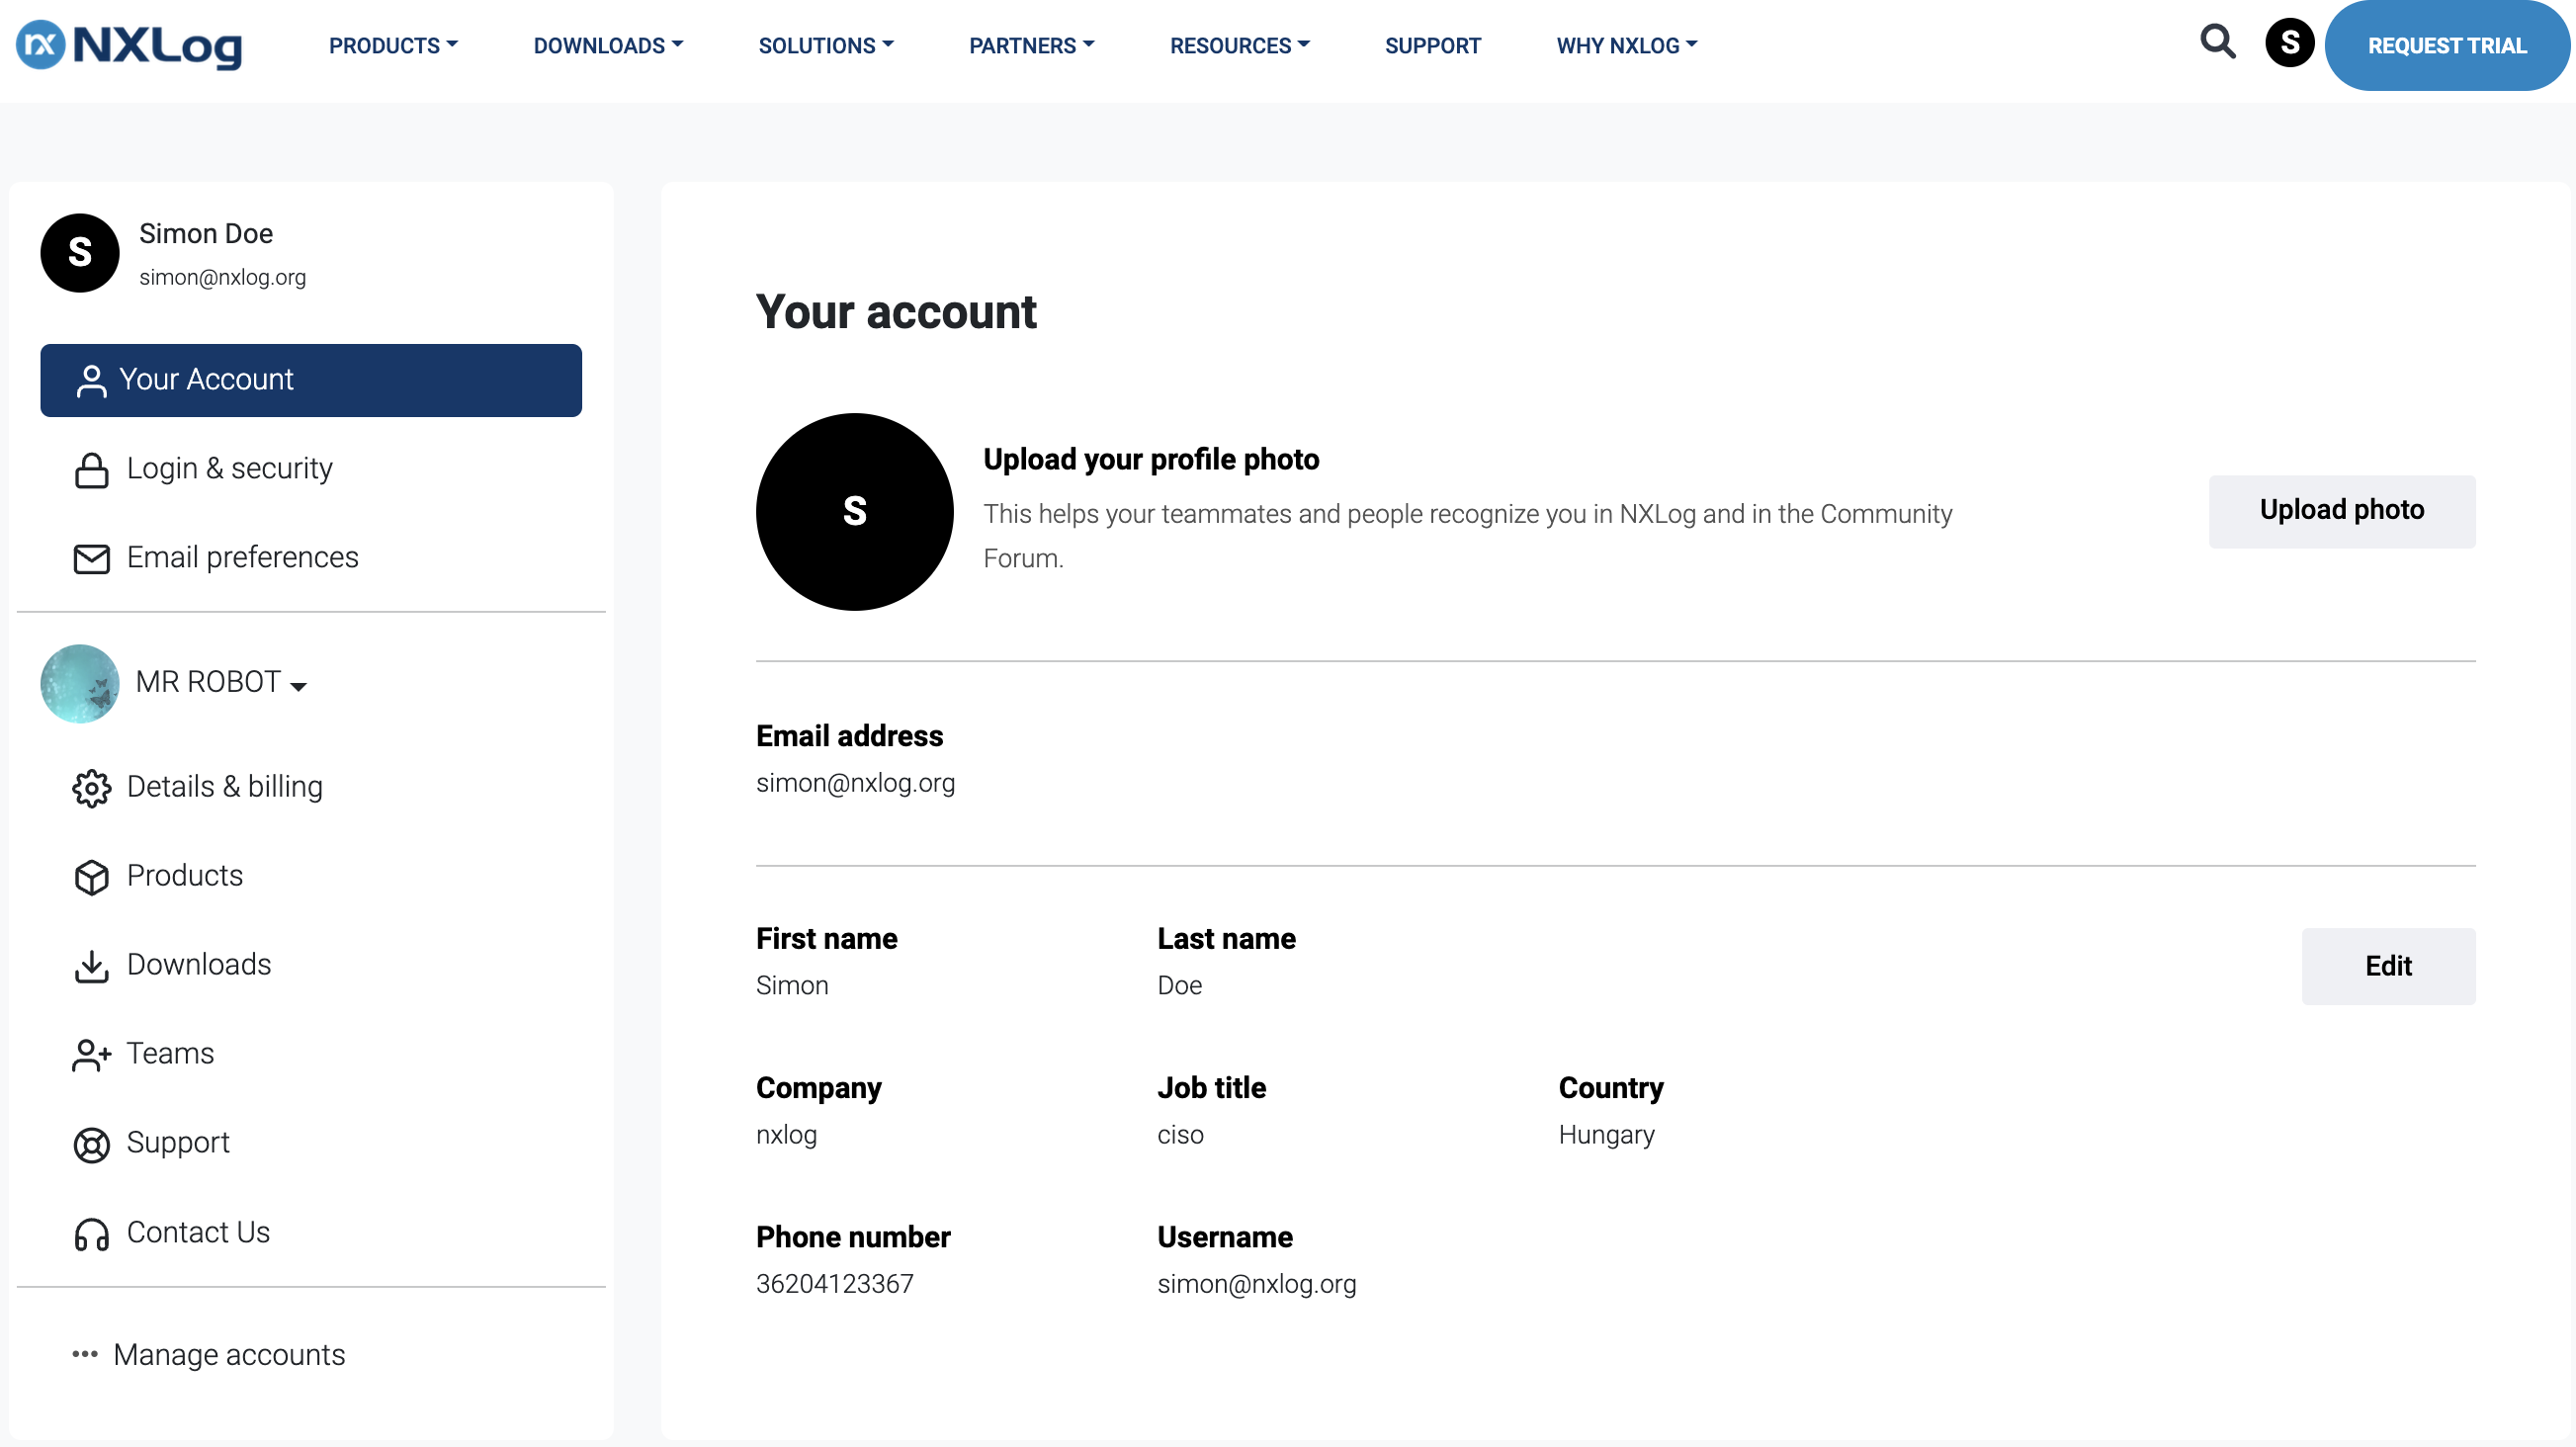Open the search magnifier icon

[x=2218, y=42]
